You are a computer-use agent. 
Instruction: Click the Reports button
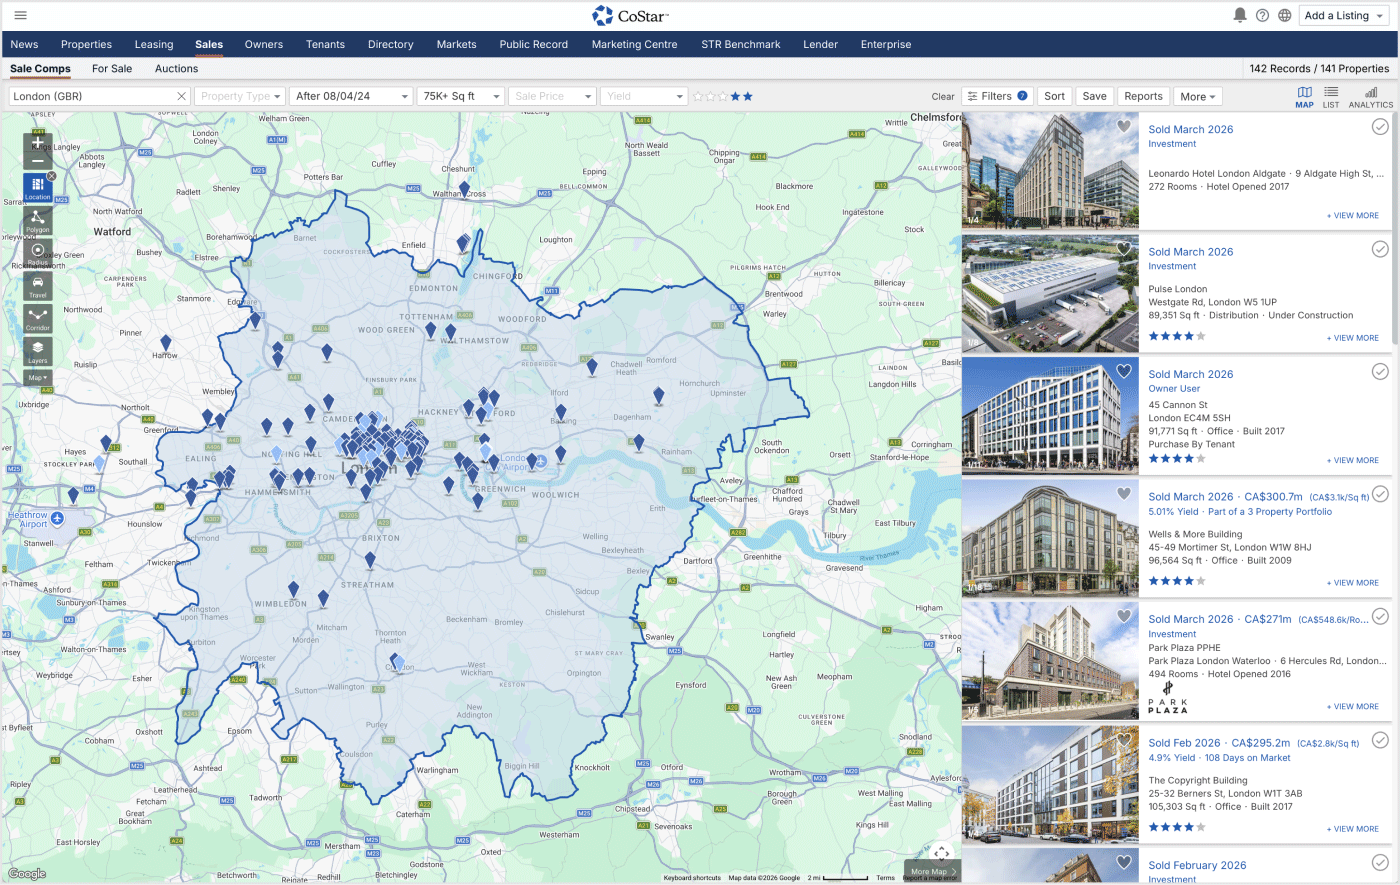(1143, 96)
